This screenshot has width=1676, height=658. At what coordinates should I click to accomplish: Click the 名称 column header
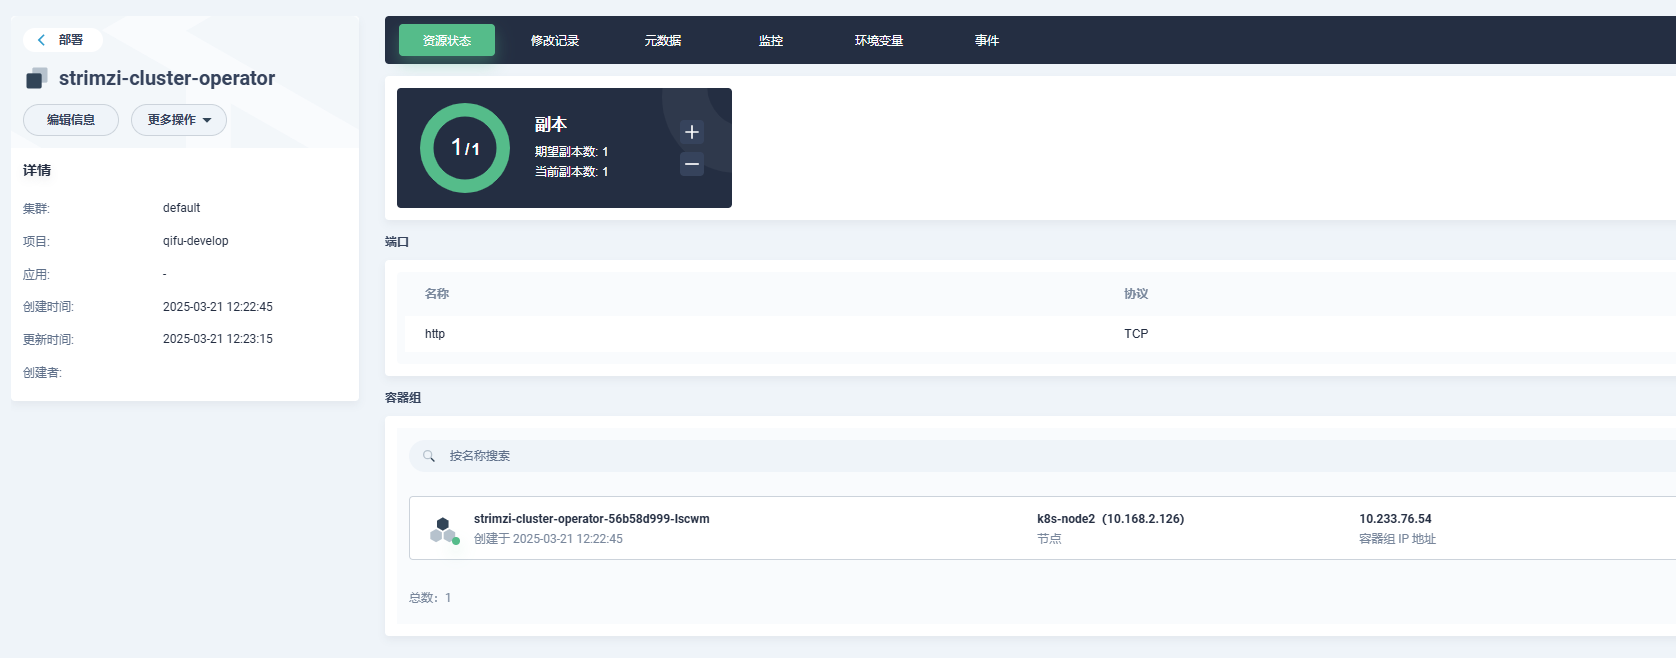(437, 294)
